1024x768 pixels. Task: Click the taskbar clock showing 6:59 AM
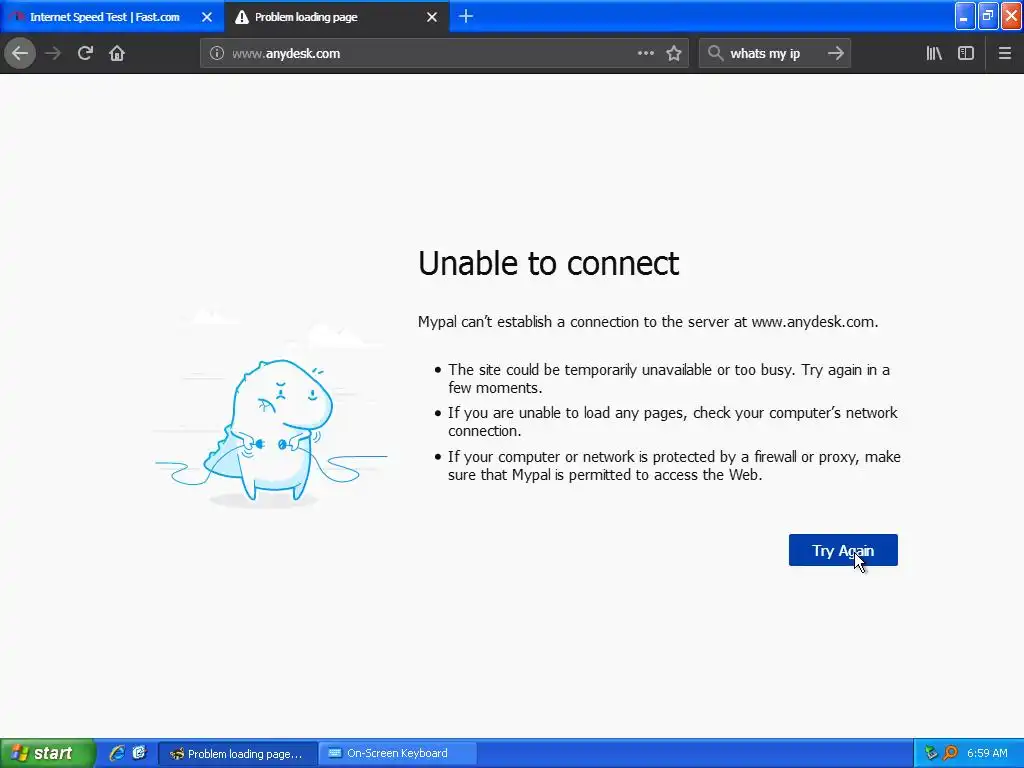point(987,754)
